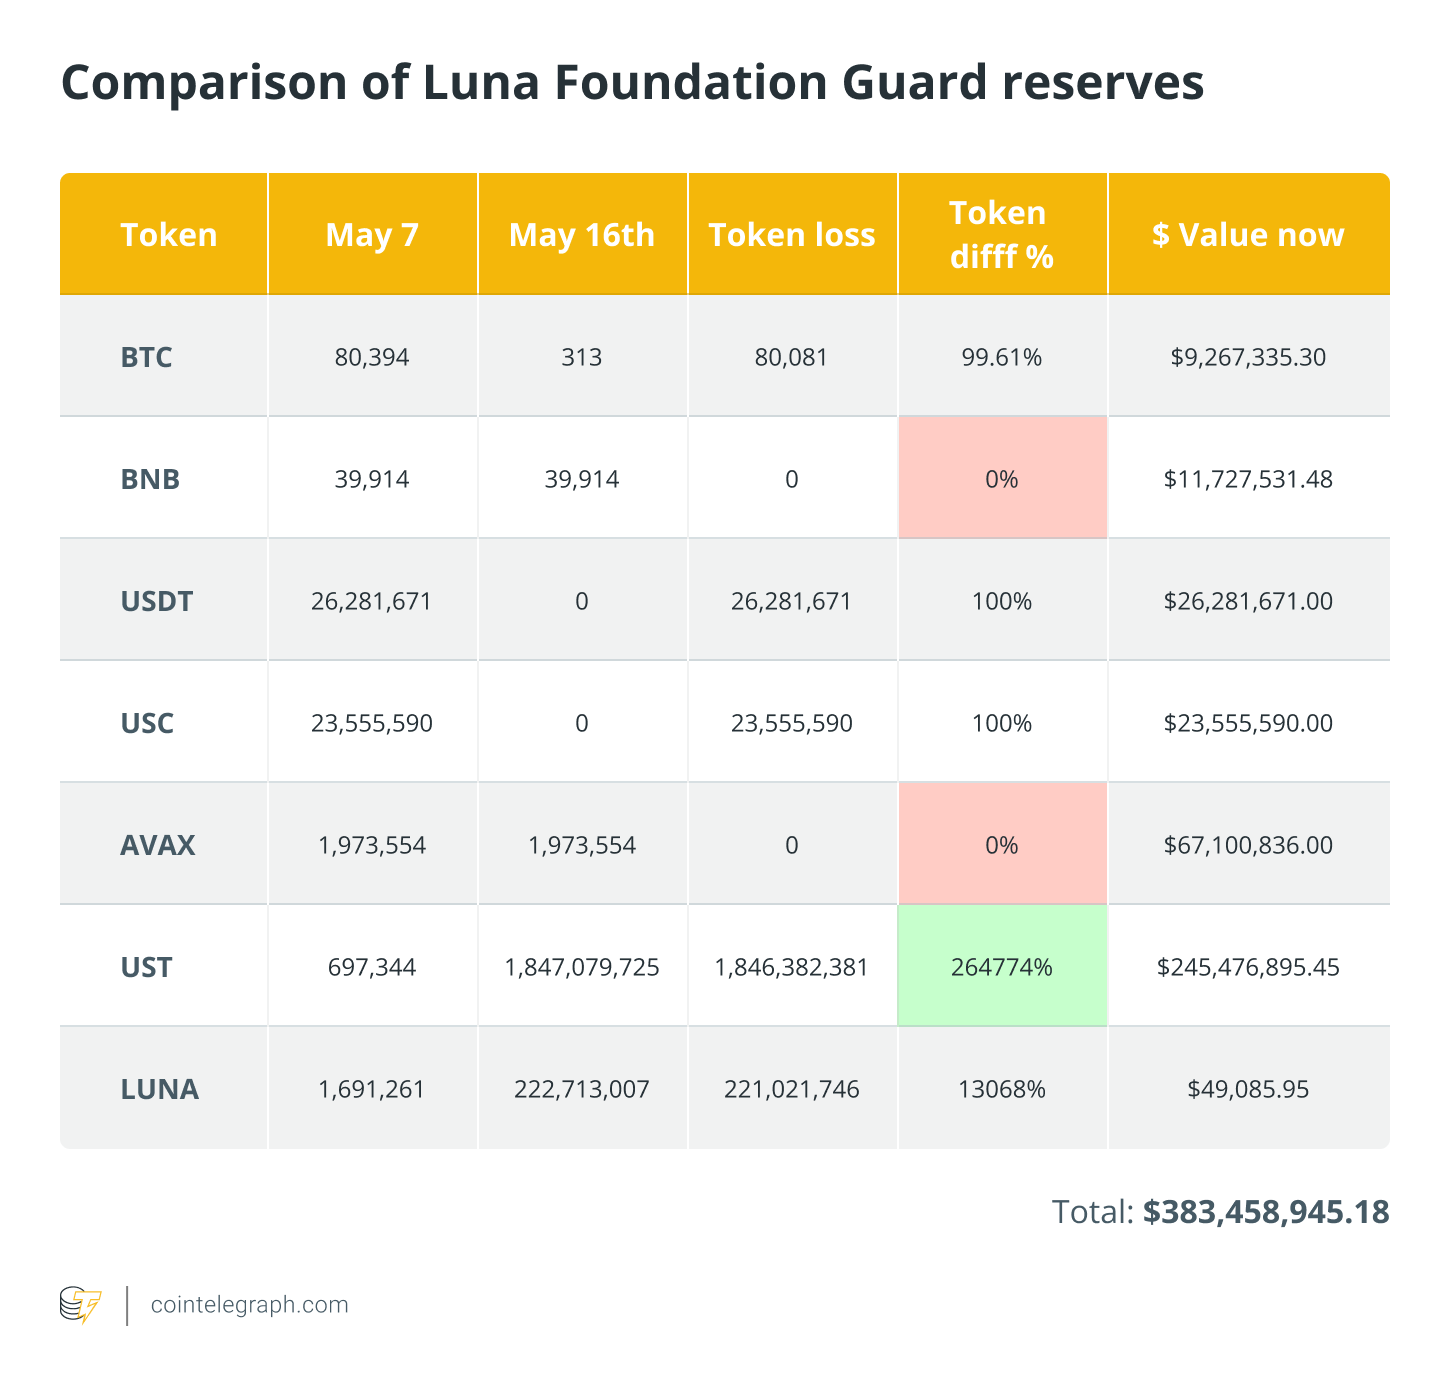Click the pink 0% cell for AVAX
This screenshot has width=1450, height=1386.
(x=1002, y=845)
